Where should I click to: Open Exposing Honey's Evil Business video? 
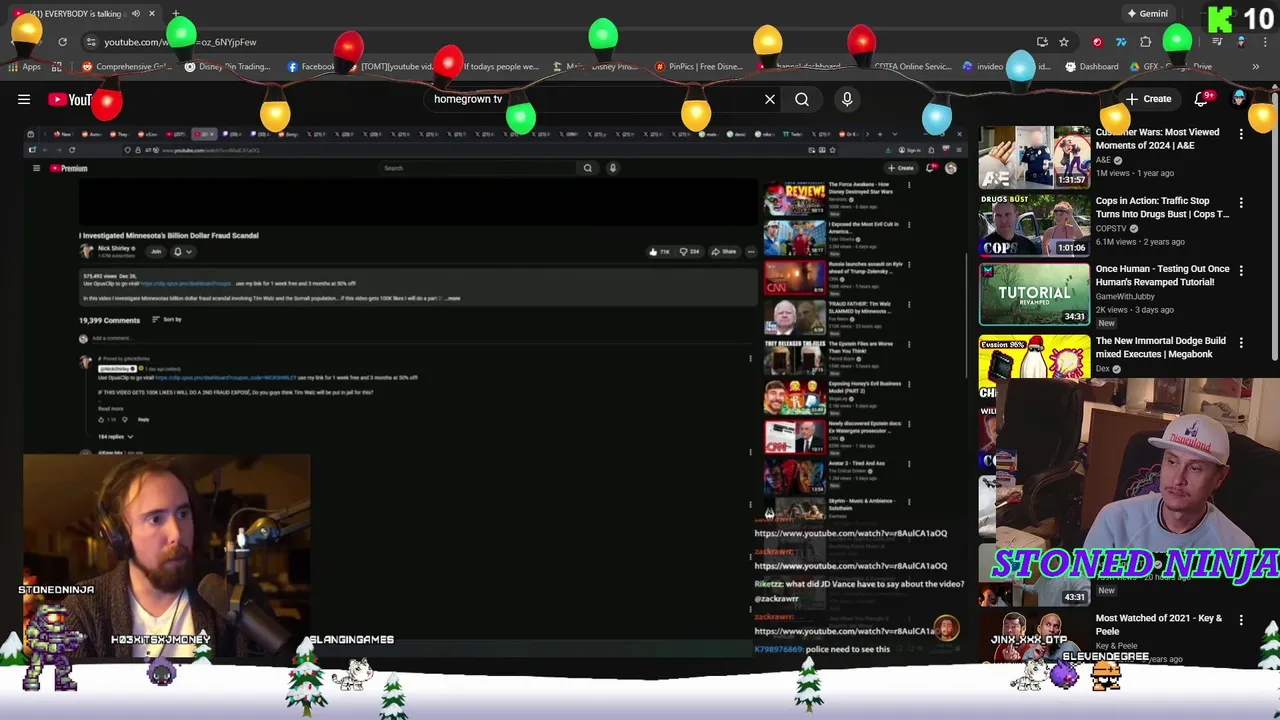795,398
